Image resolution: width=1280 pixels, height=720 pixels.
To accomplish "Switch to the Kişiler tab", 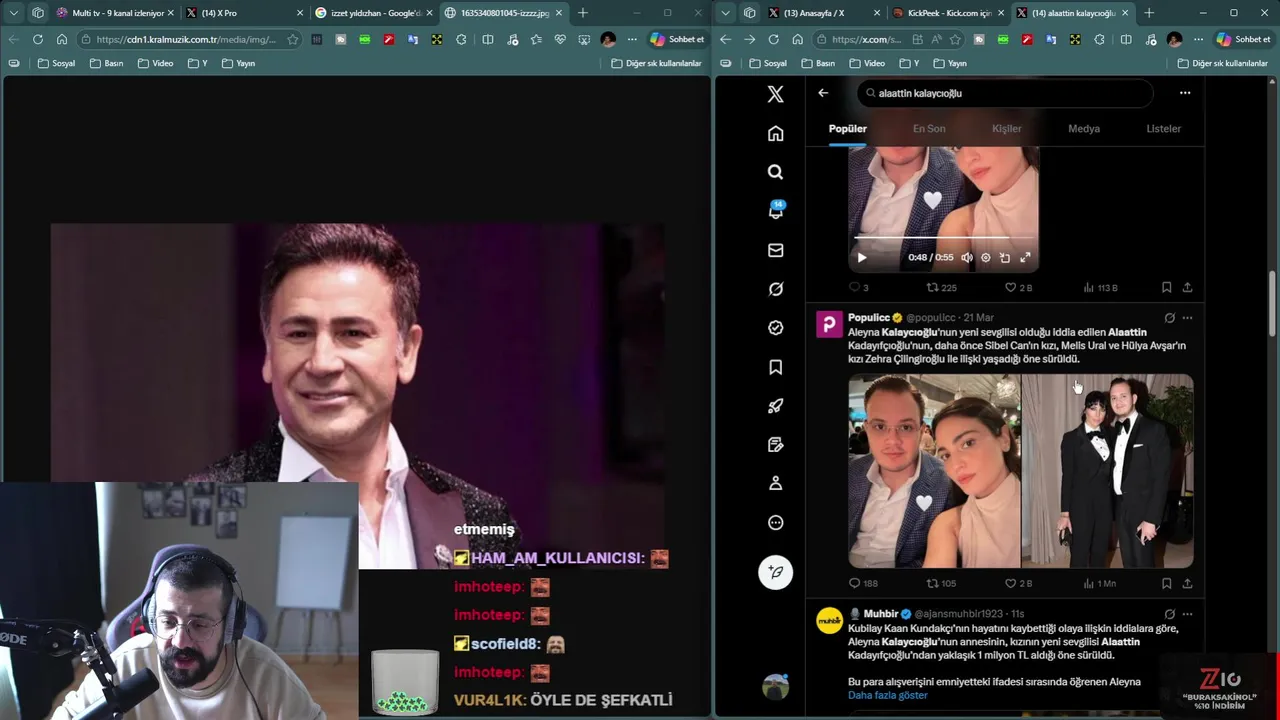I will click(1006, 128).
